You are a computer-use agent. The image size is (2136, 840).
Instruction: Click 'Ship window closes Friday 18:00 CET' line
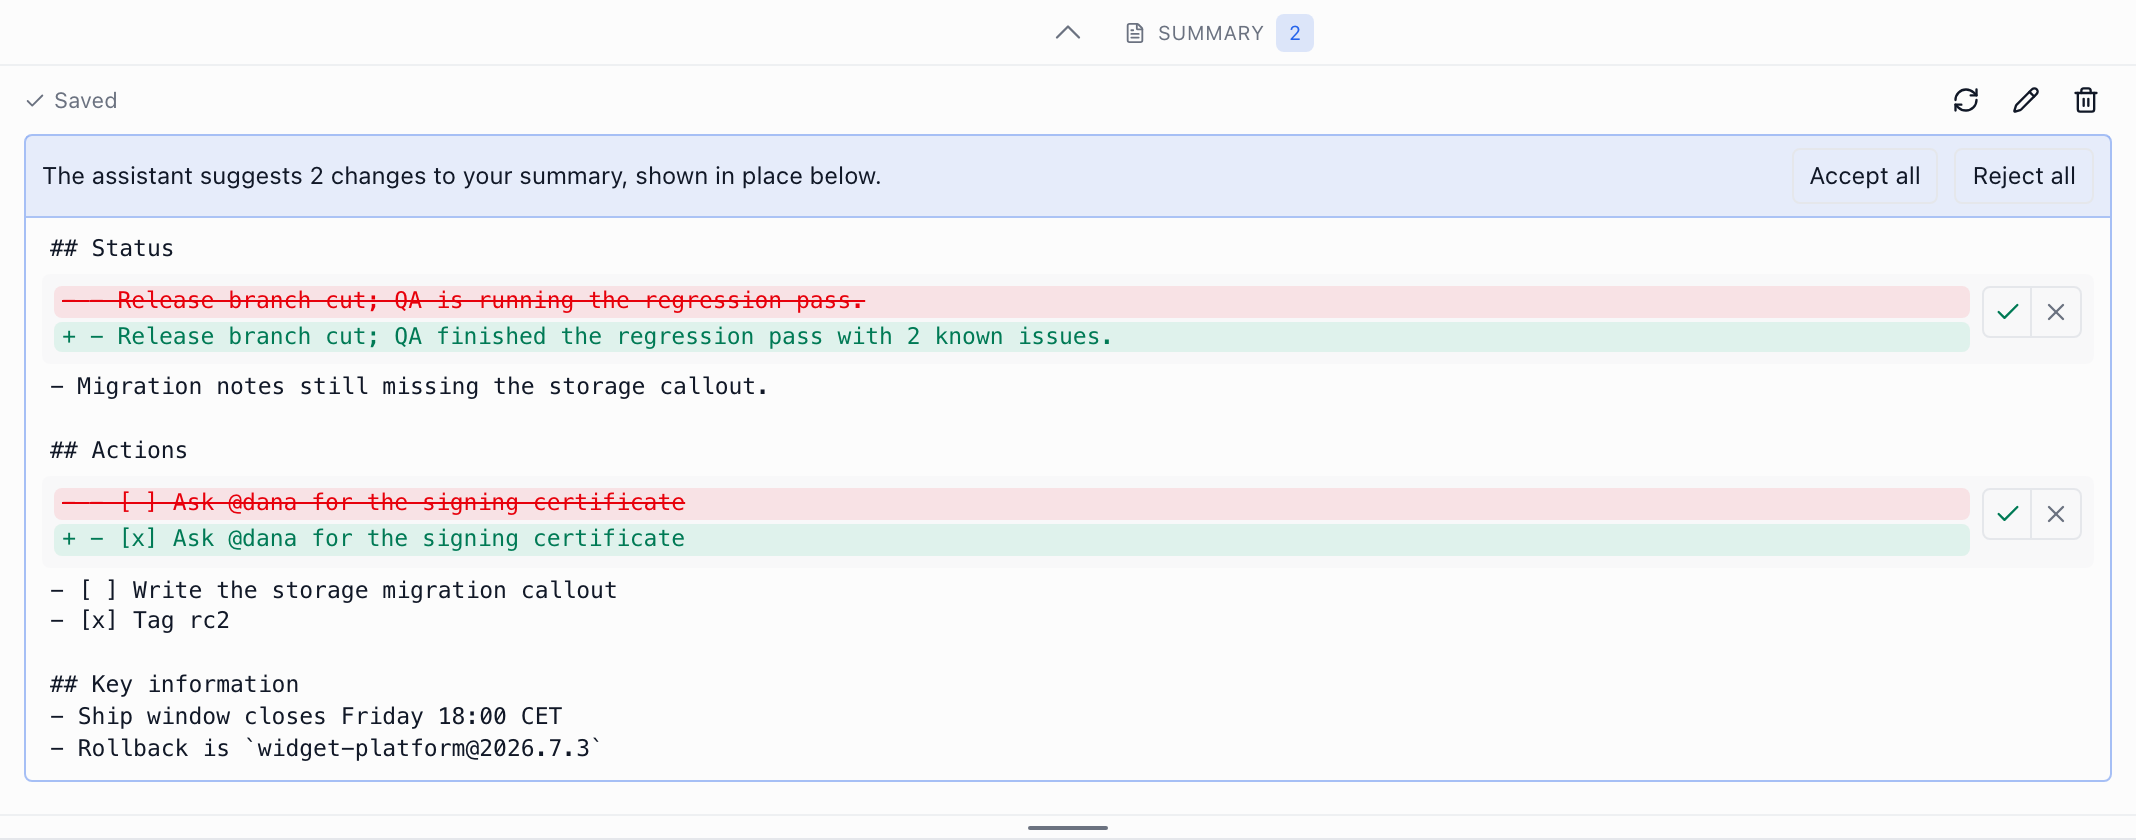coord(306,716)
